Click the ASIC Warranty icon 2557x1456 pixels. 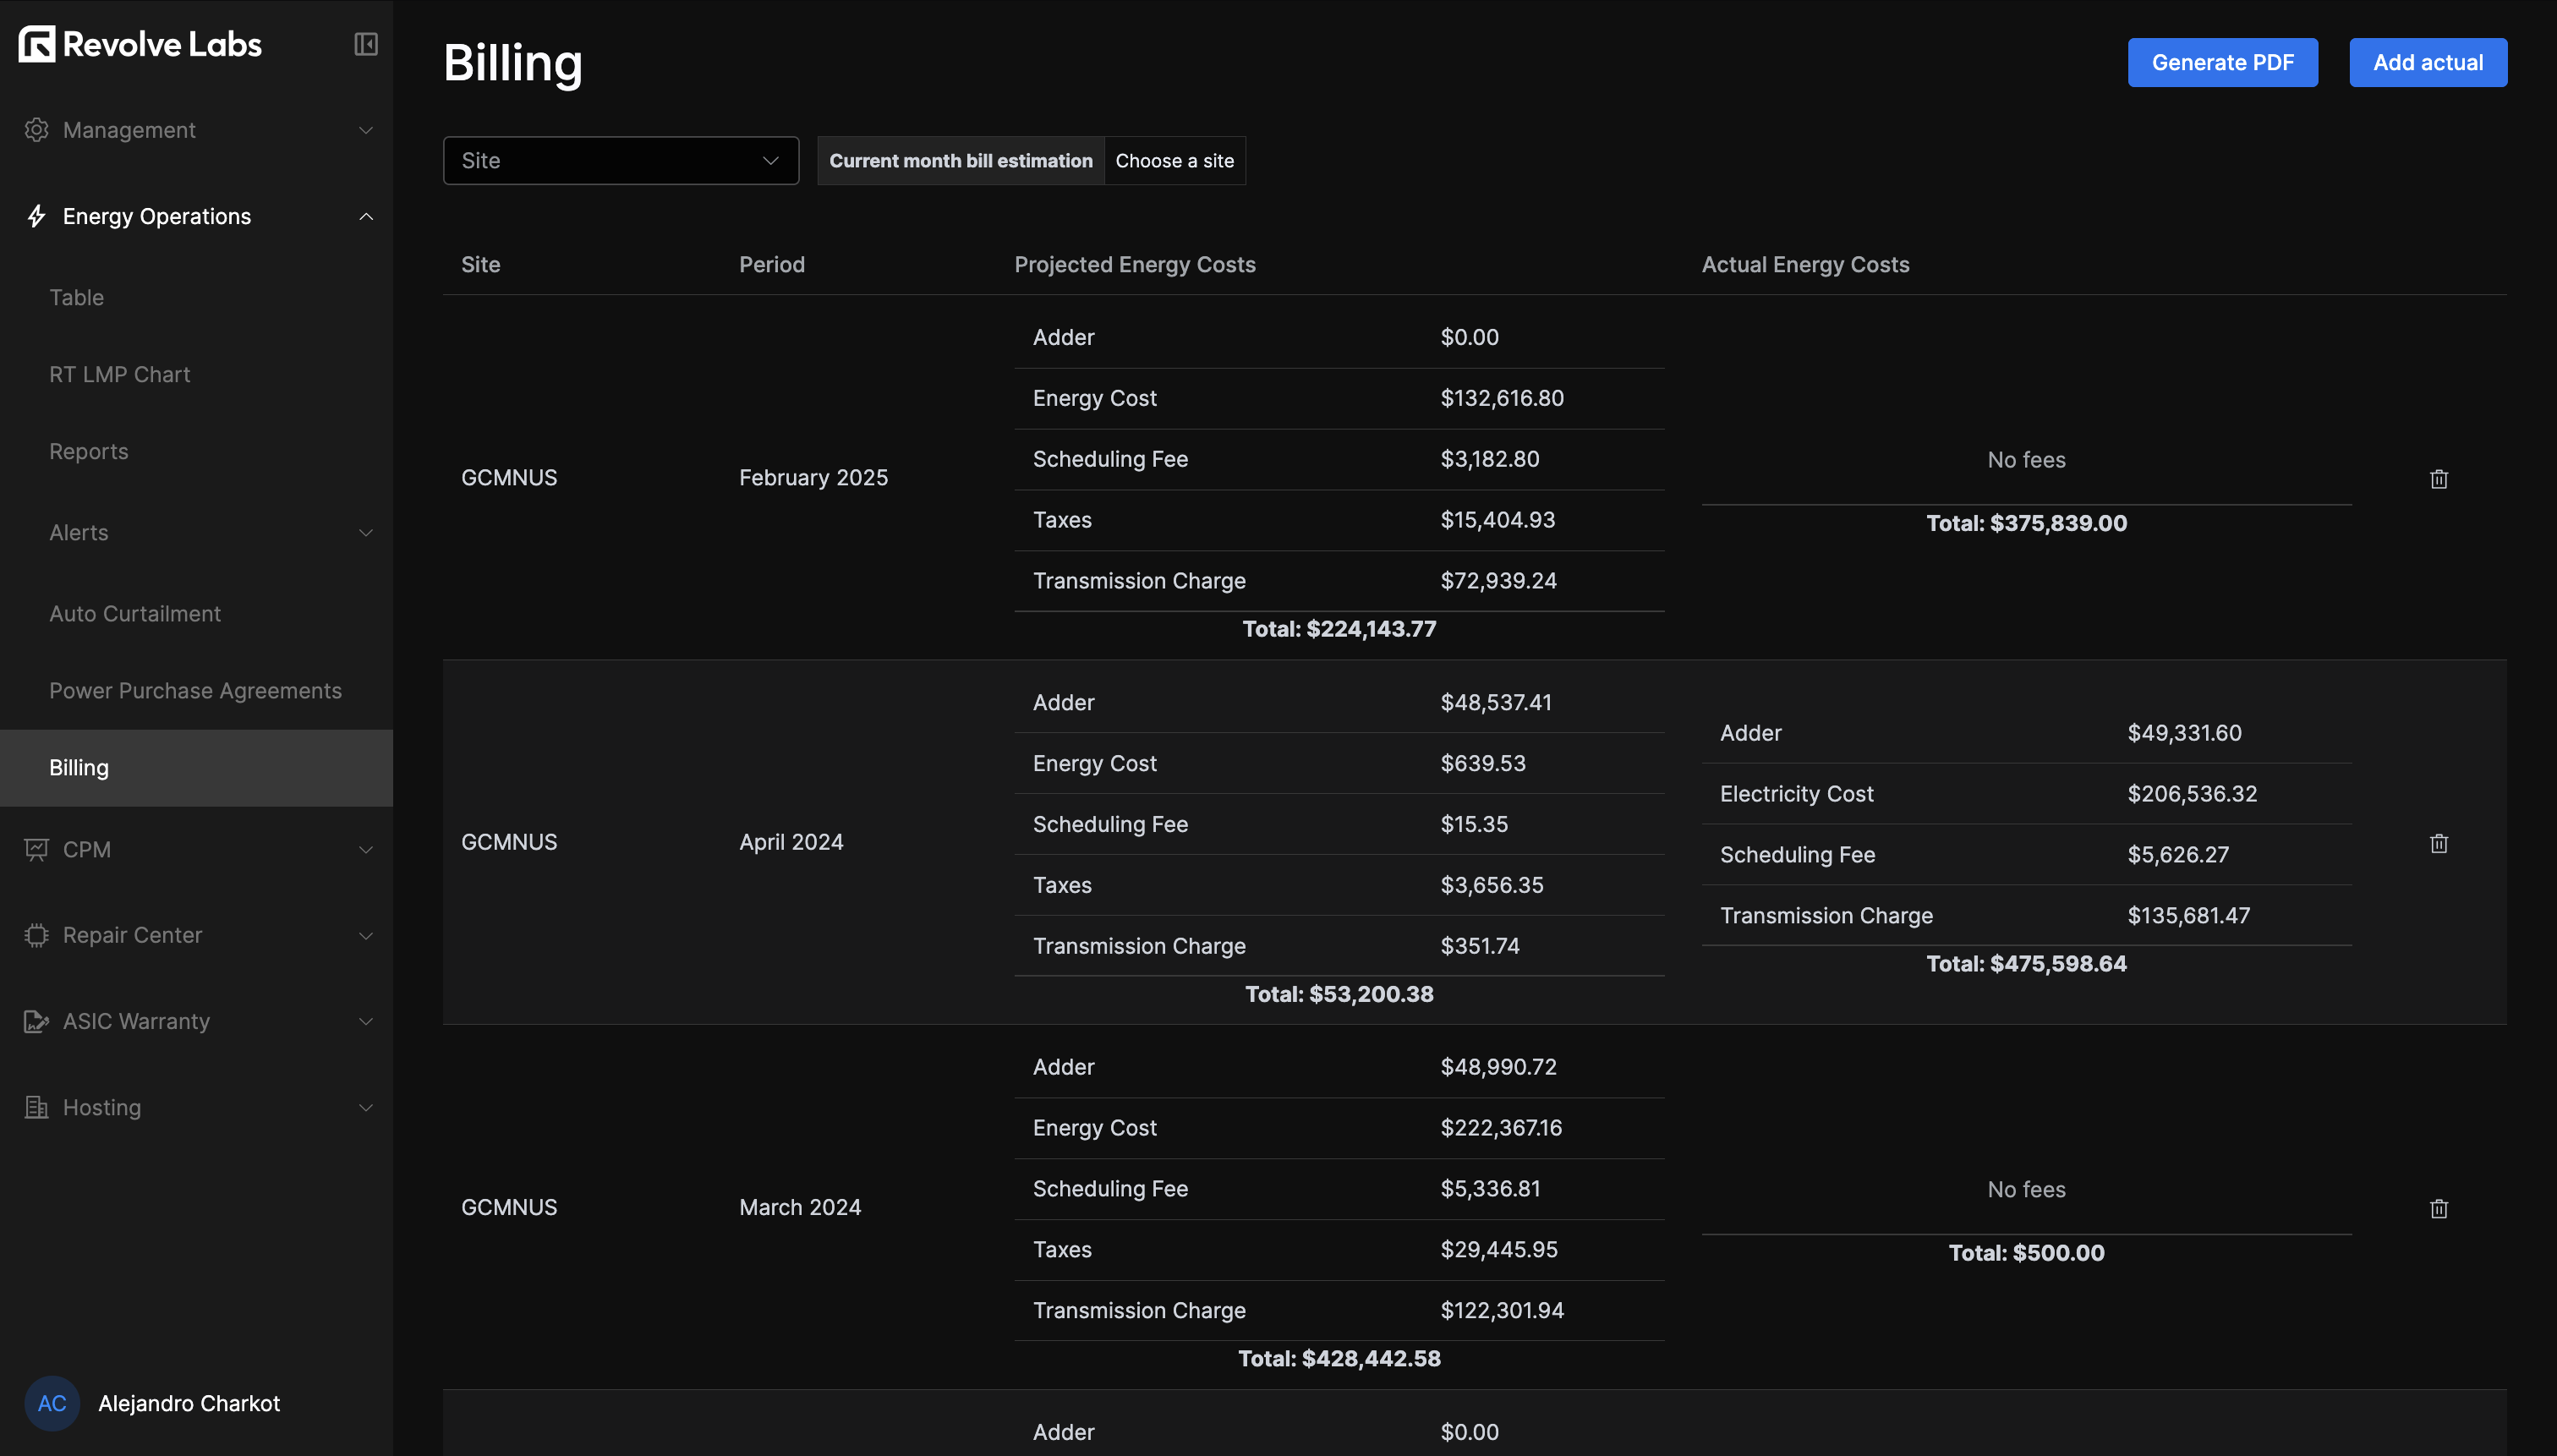tap(37, 1021)
